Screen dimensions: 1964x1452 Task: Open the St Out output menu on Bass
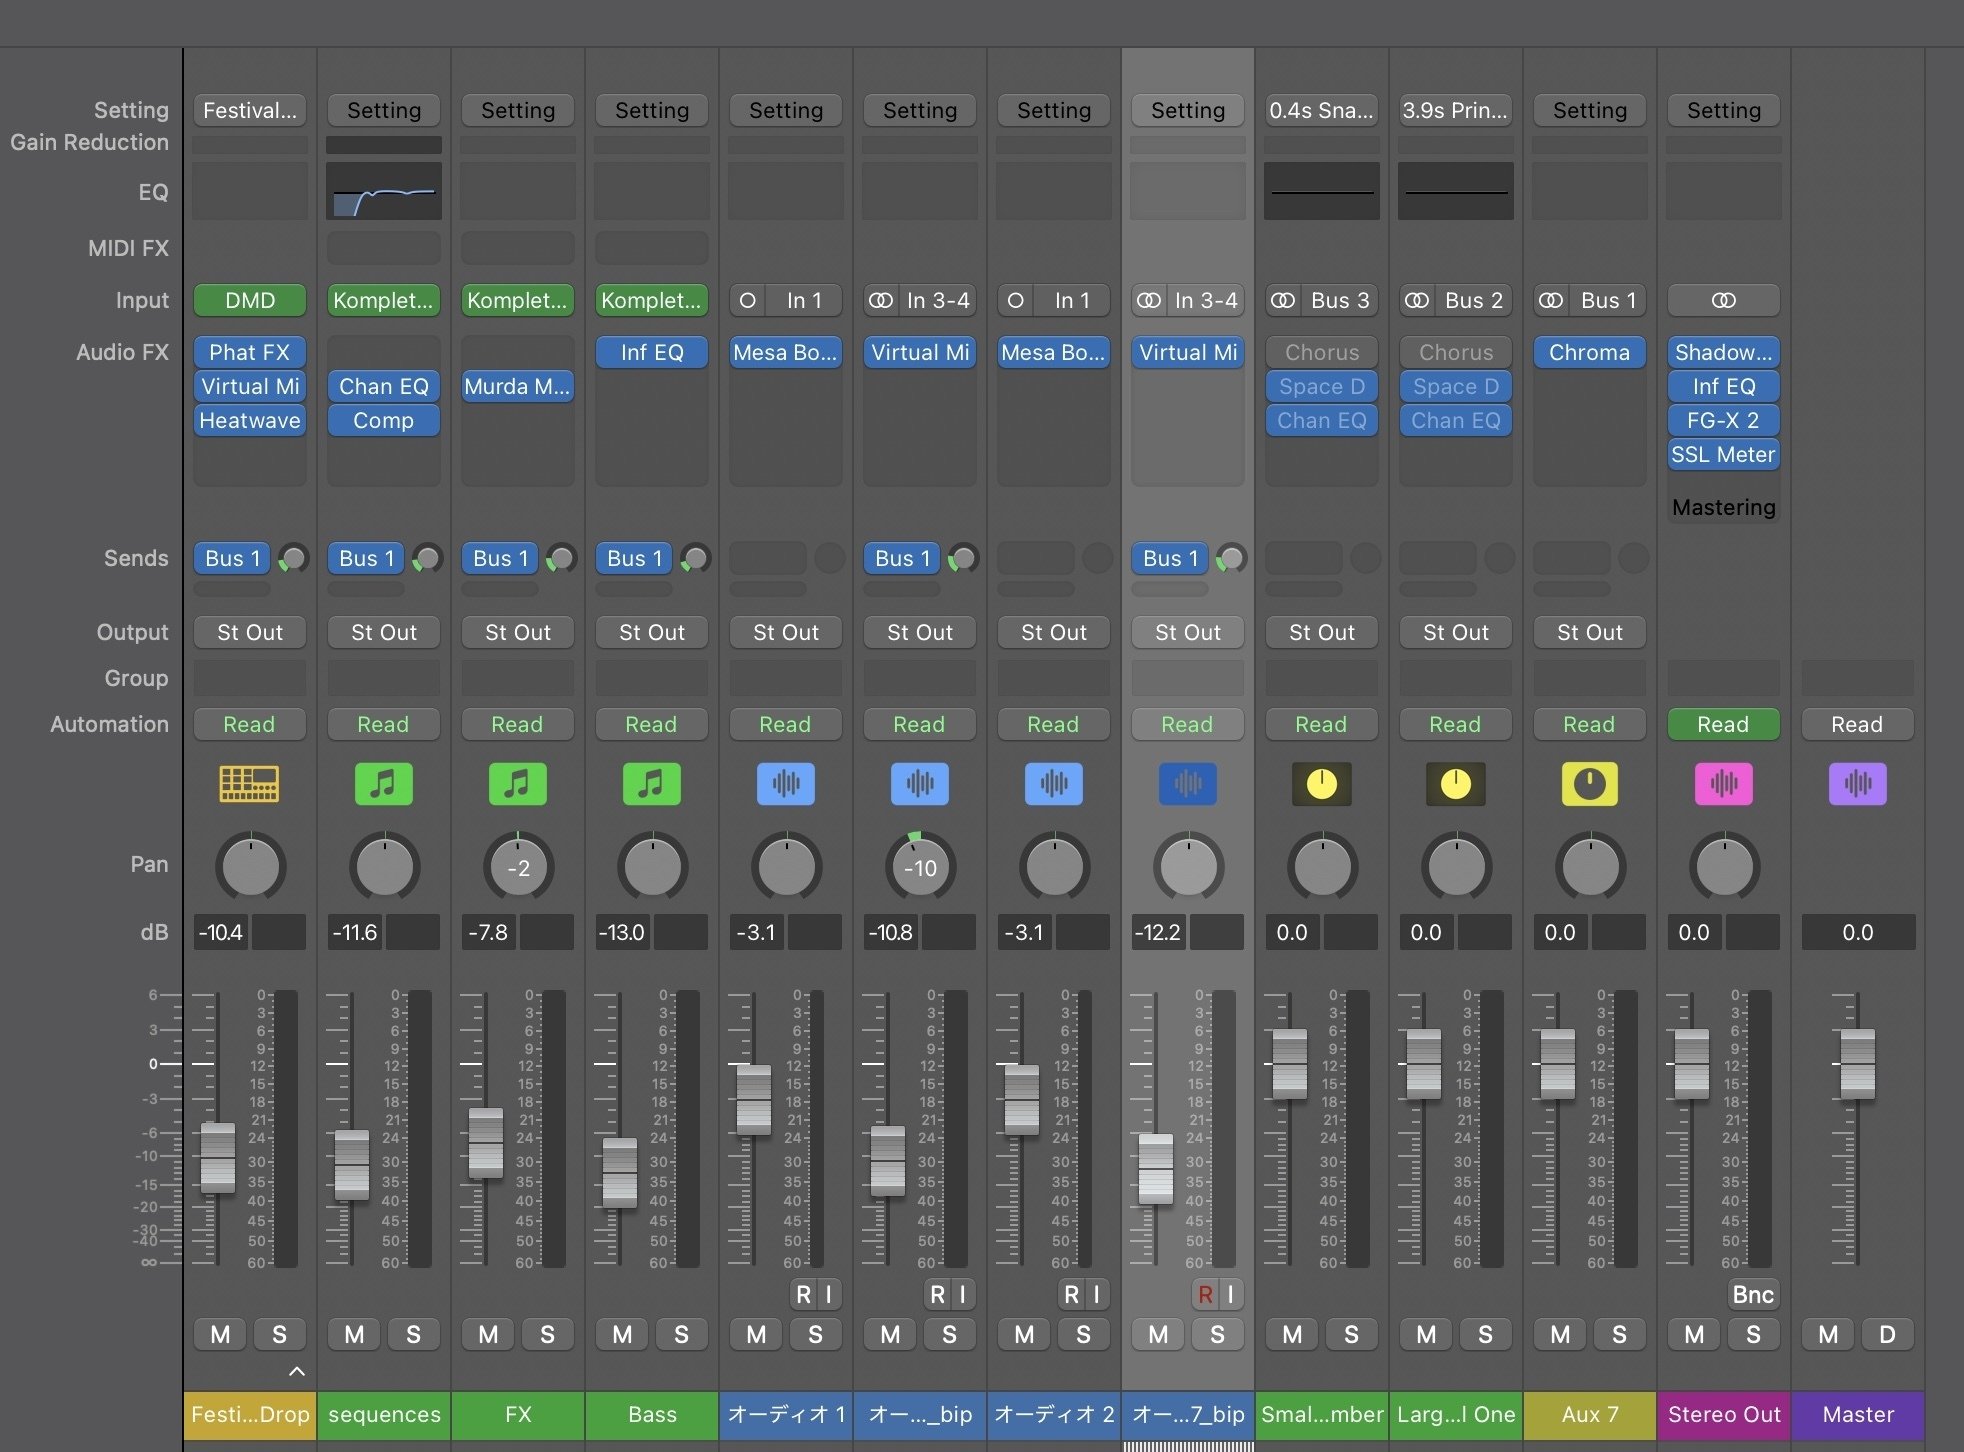(652, 632)
